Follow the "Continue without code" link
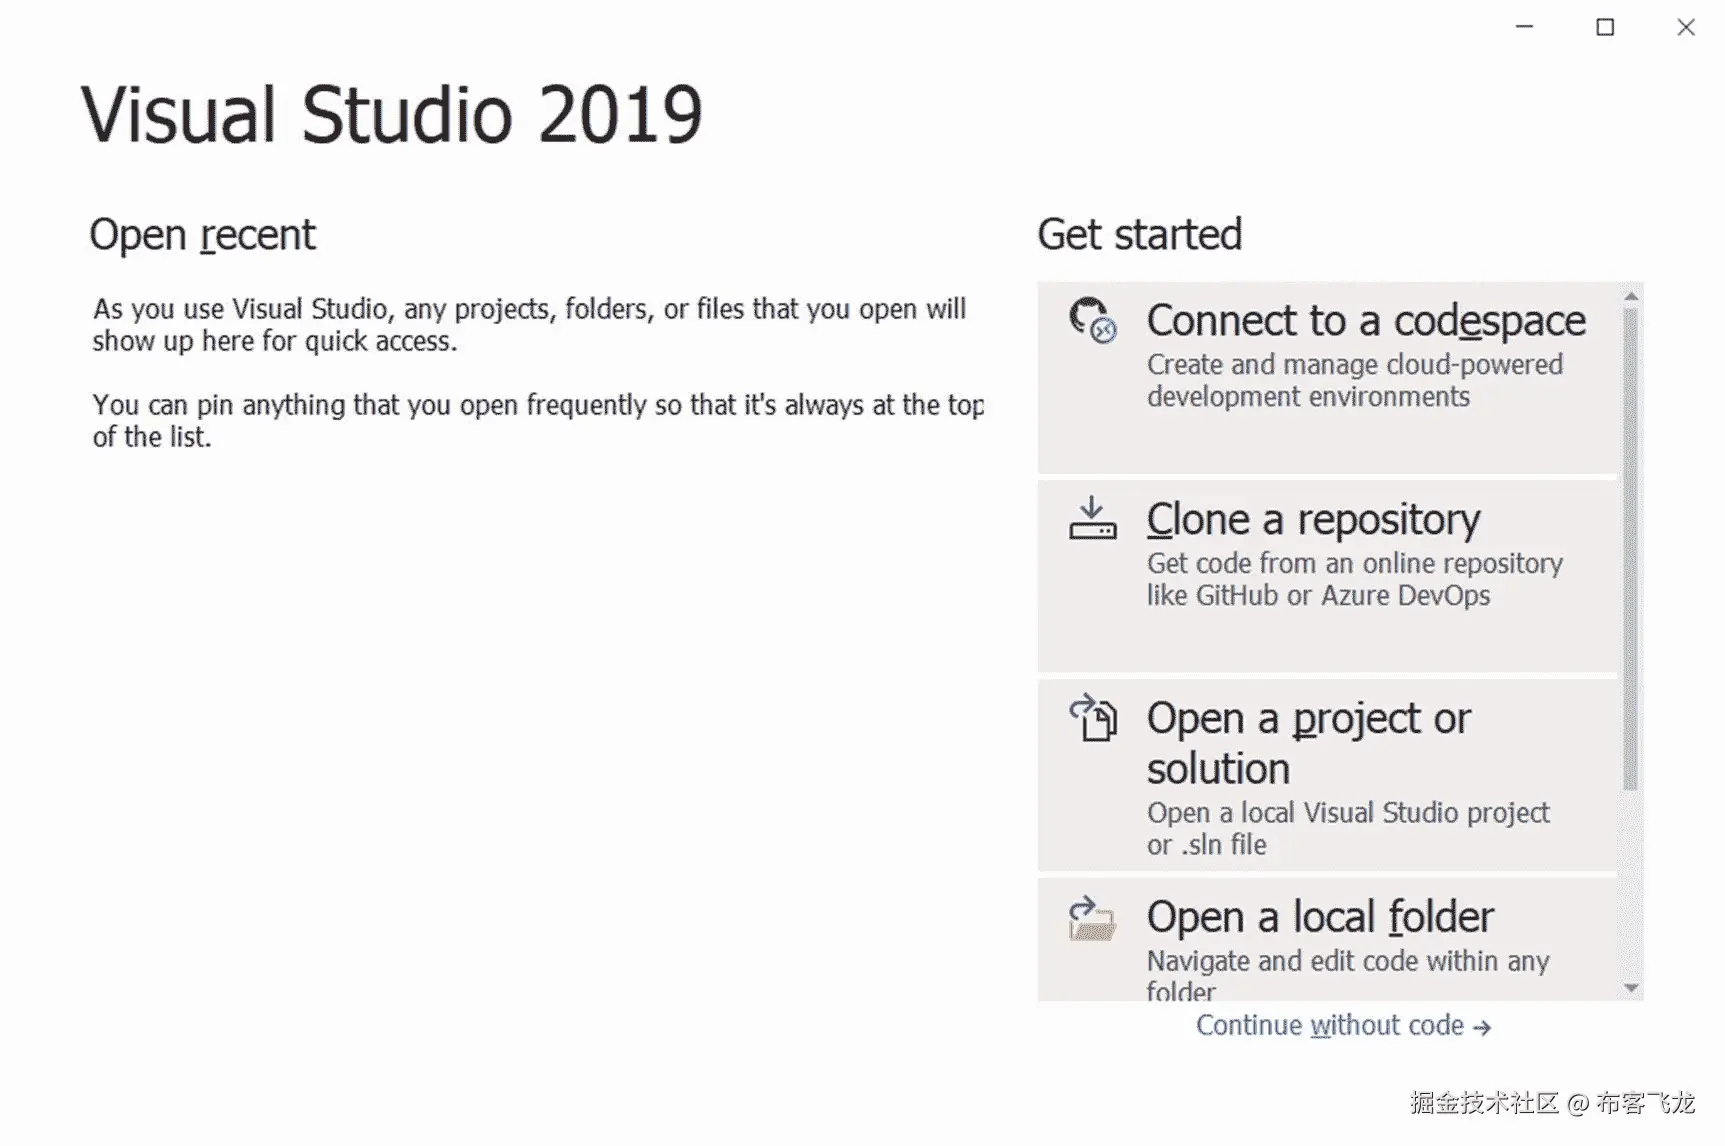Image resolution: width=1725 pixels, height=1146 pixels. tap(1330, 1026)
